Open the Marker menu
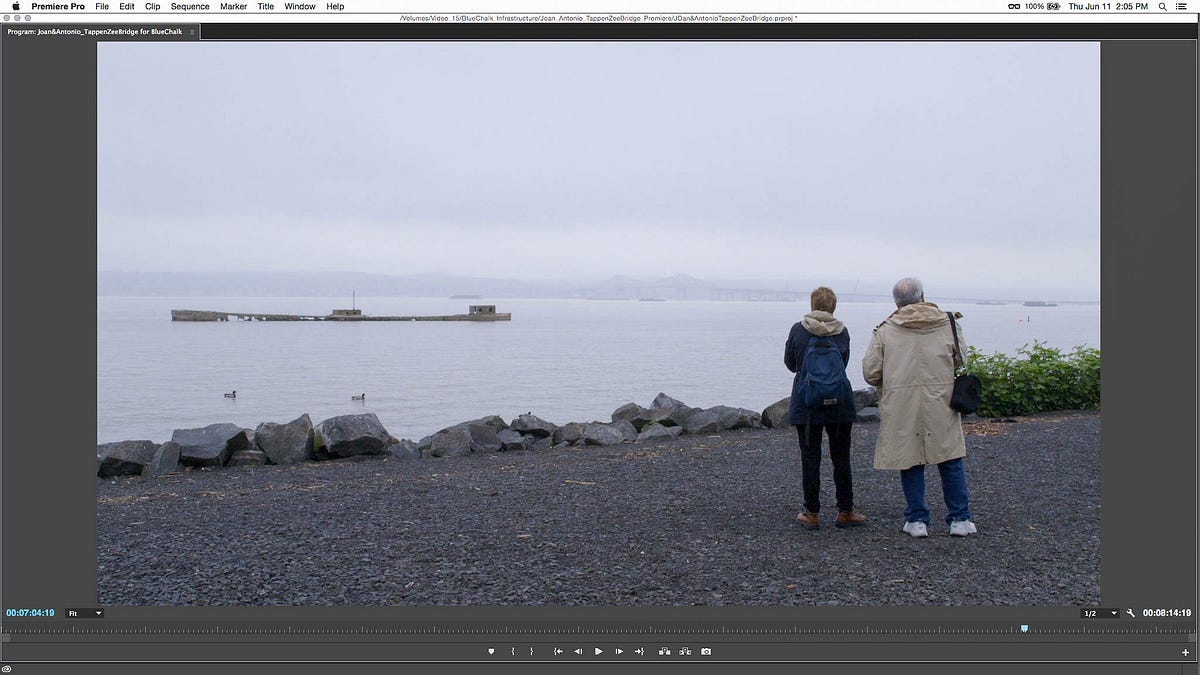Viewport: 1200px width, 675px height. click(x=234, y=6)
